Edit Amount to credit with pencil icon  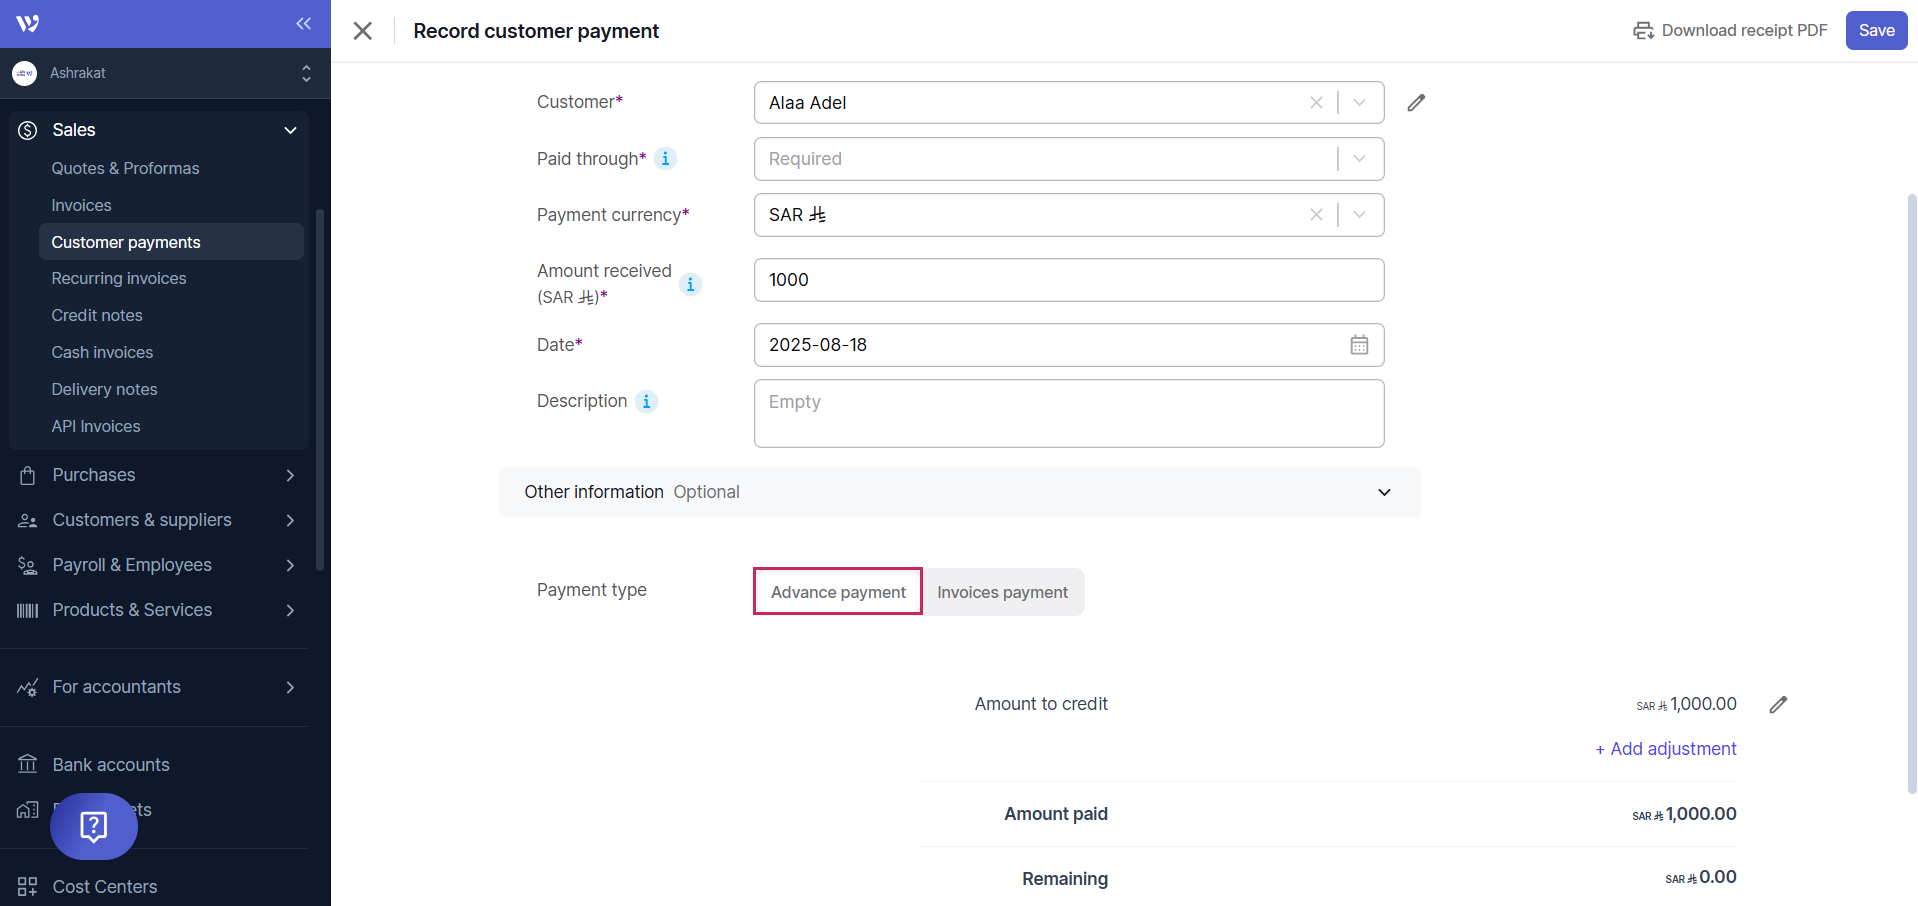point(1777,705)
